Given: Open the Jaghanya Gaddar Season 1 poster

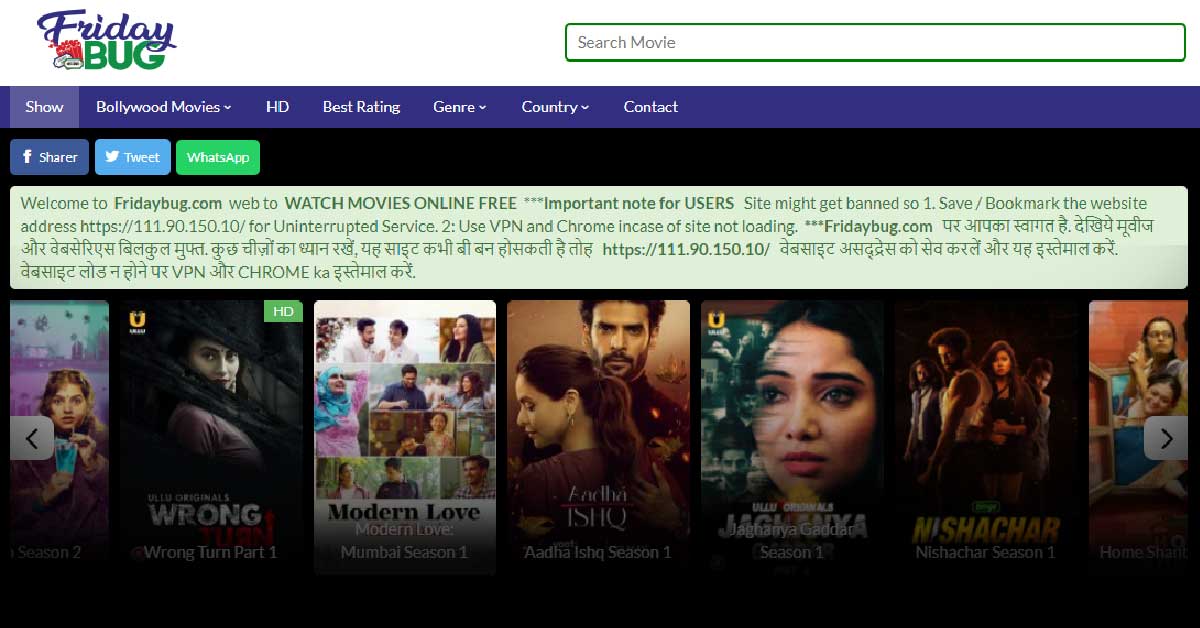Looking at the screenshot, I should click(x=792, y=438).
